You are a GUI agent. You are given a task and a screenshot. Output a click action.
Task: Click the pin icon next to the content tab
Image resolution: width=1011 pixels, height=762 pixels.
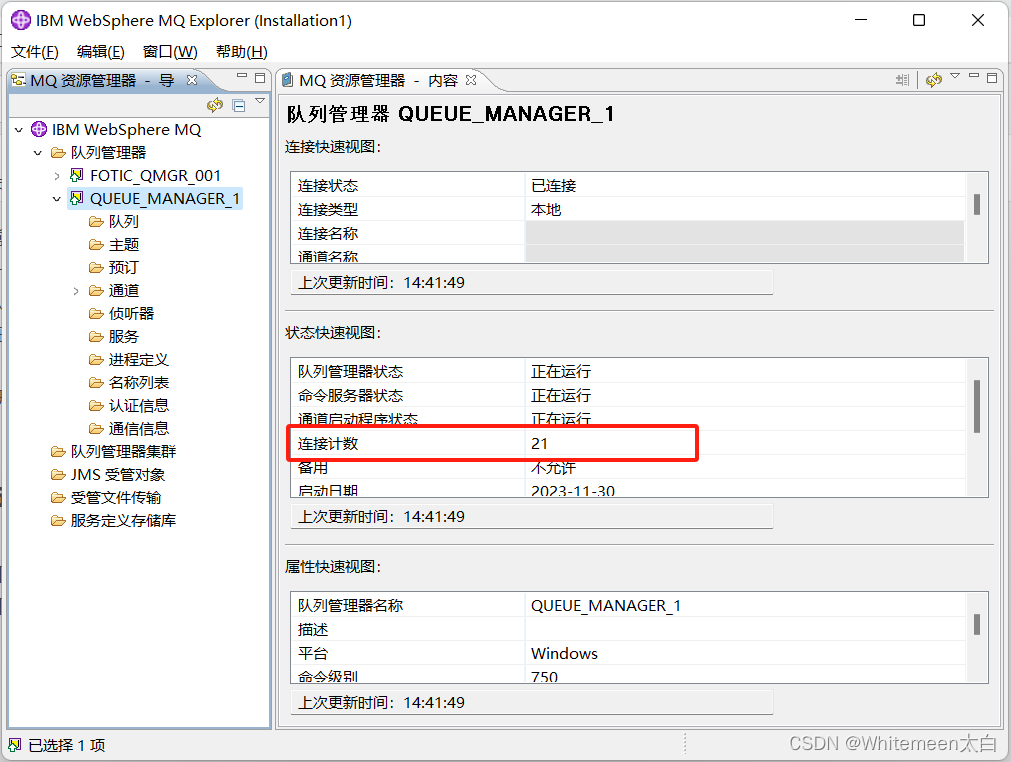click(904, 79)
